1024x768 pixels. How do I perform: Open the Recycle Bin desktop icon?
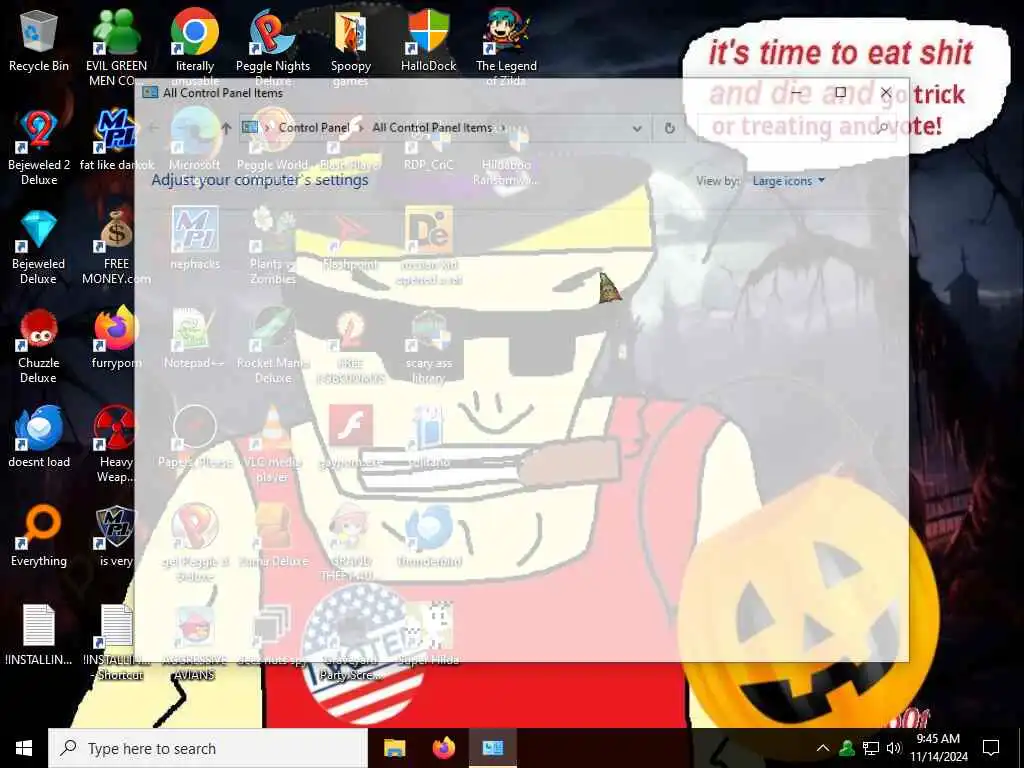coord(39,41)
